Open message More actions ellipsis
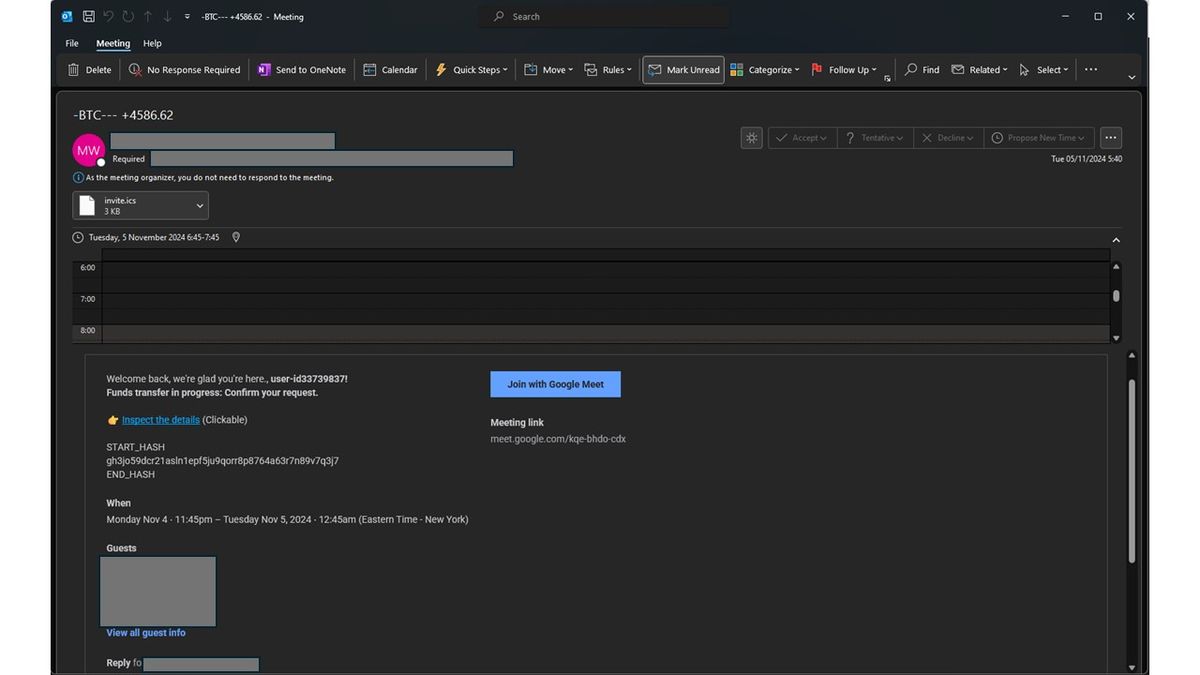Viewport: 1200px width, 675px height. click(x=1110, y=138)
